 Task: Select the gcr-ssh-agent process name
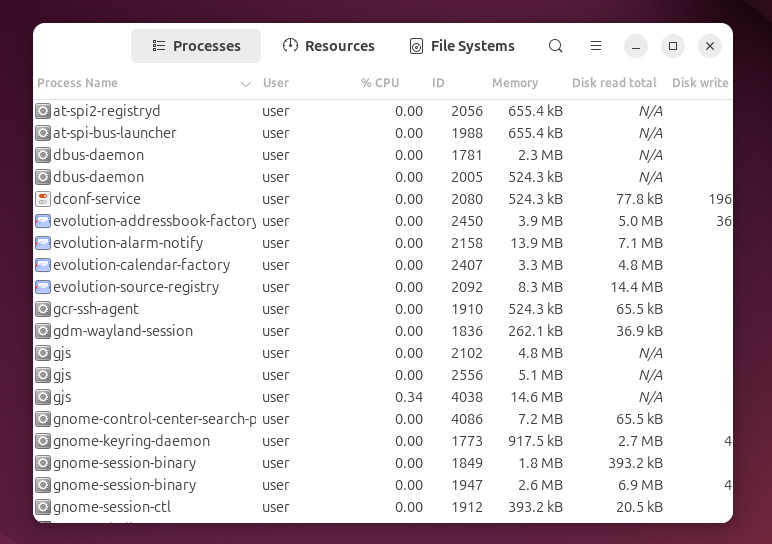(96, 309)
